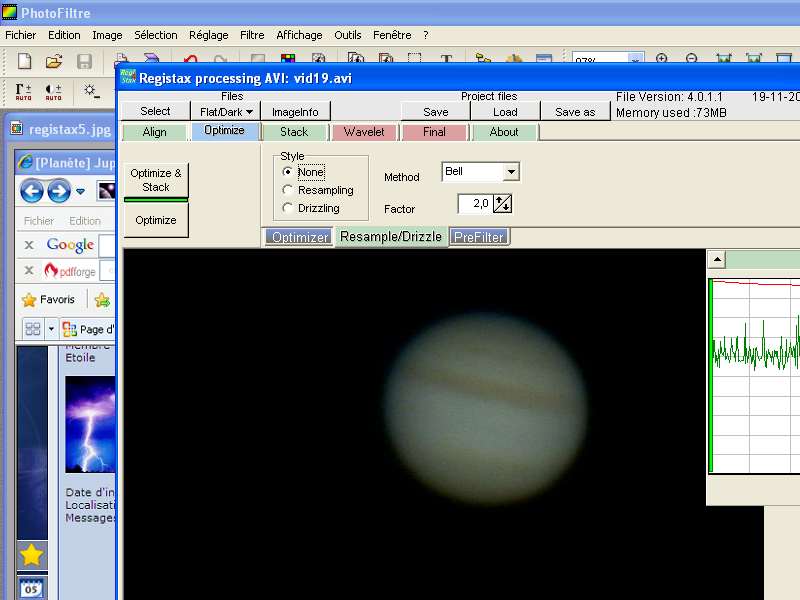Click Google logo in Google toolbar
800x600 pixels.
pos(70,245)
